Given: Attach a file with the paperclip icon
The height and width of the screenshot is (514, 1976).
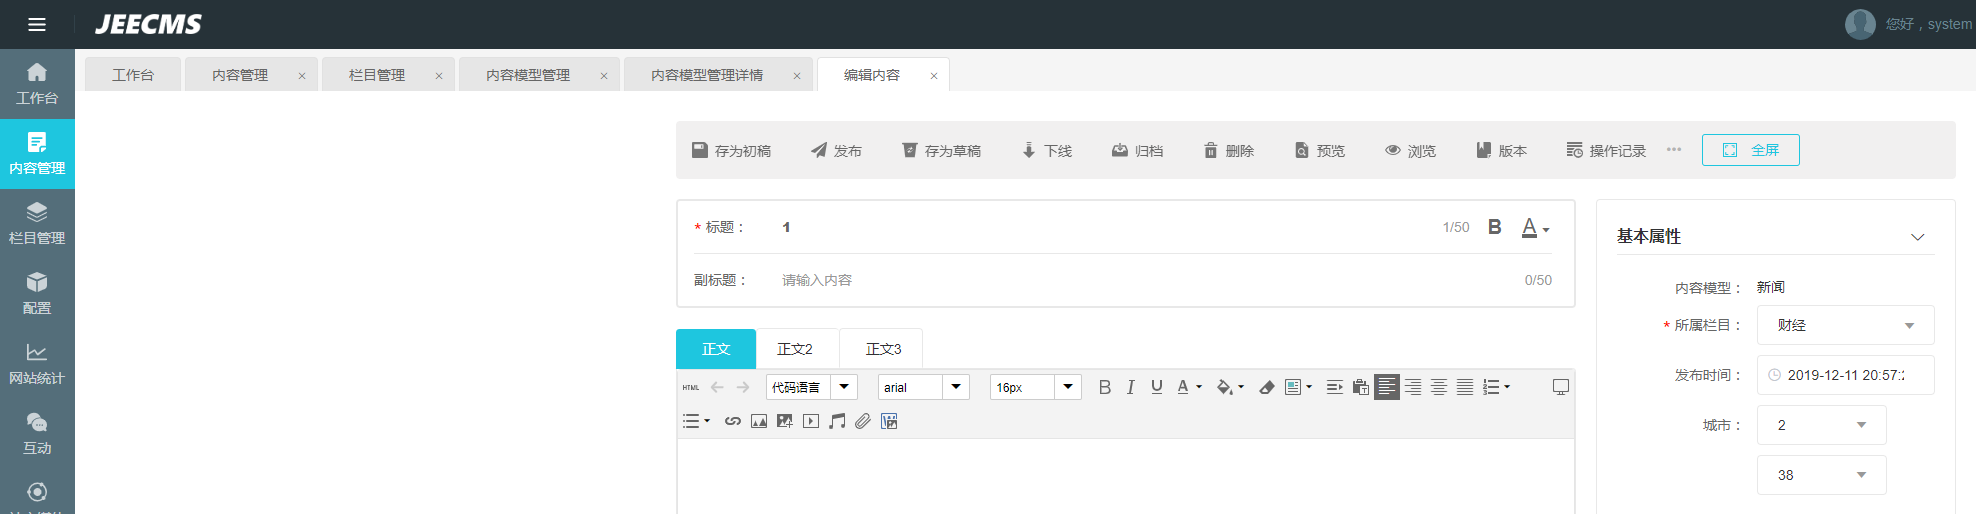Looking at the screenshot, I should tap(863, 421).
